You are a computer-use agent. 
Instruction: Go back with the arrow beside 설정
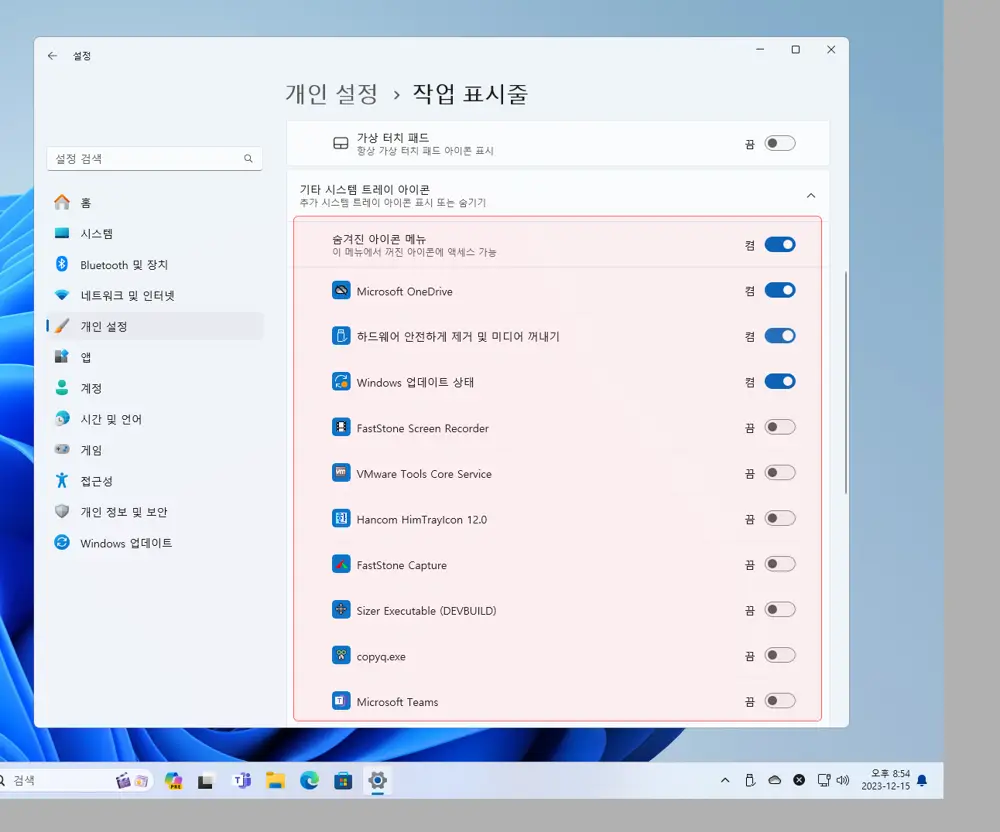[x=52, y=56]
